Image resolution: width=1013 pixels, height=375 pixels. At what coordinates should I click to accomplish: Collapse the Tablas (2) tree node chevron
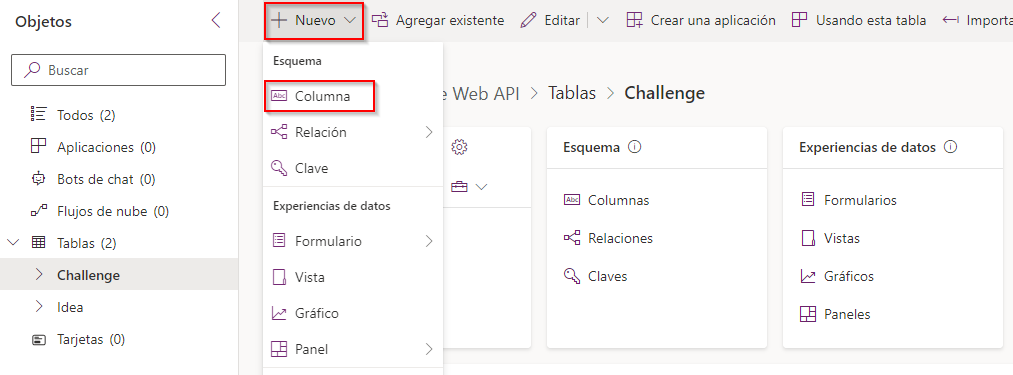click(13, 243)
